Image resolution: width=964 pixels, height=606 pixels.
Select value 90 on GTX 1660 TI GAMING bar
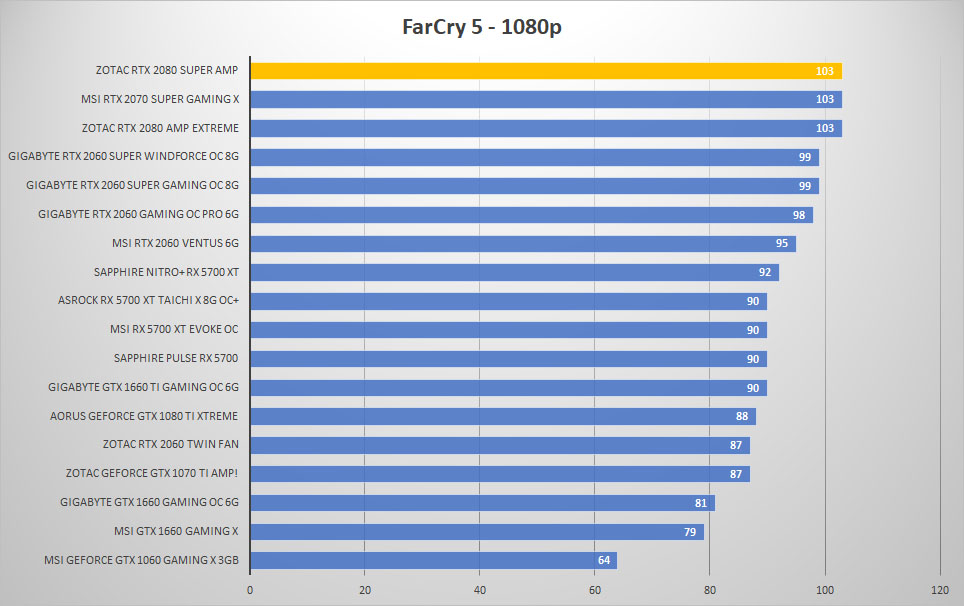click(753, 388)
